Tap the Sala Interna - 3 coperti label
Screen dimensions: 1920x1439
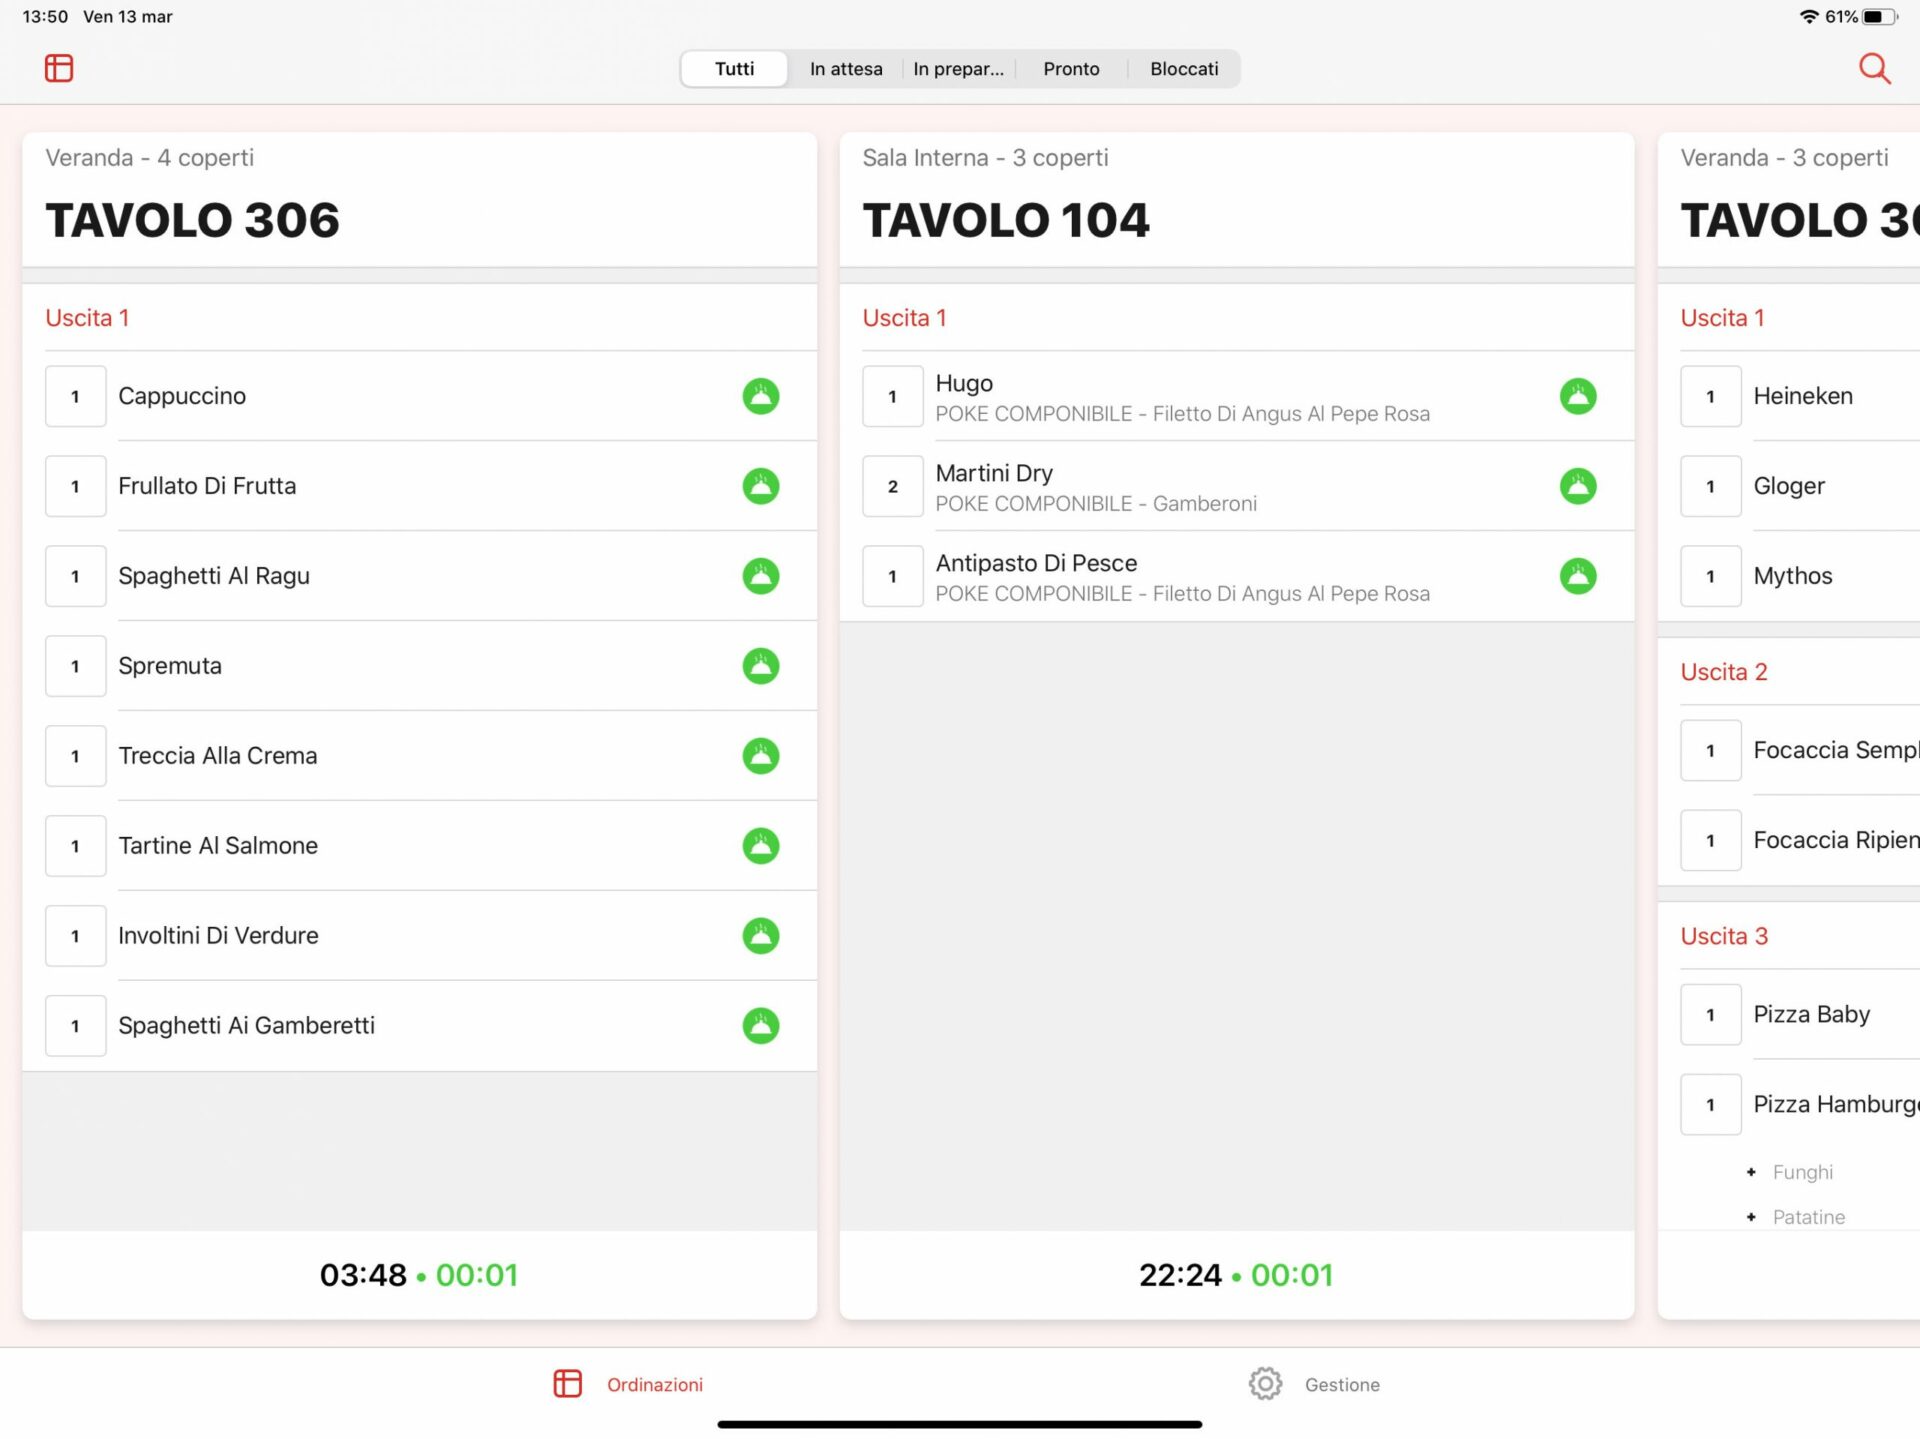pyautogui.click(x=985, y=158)
